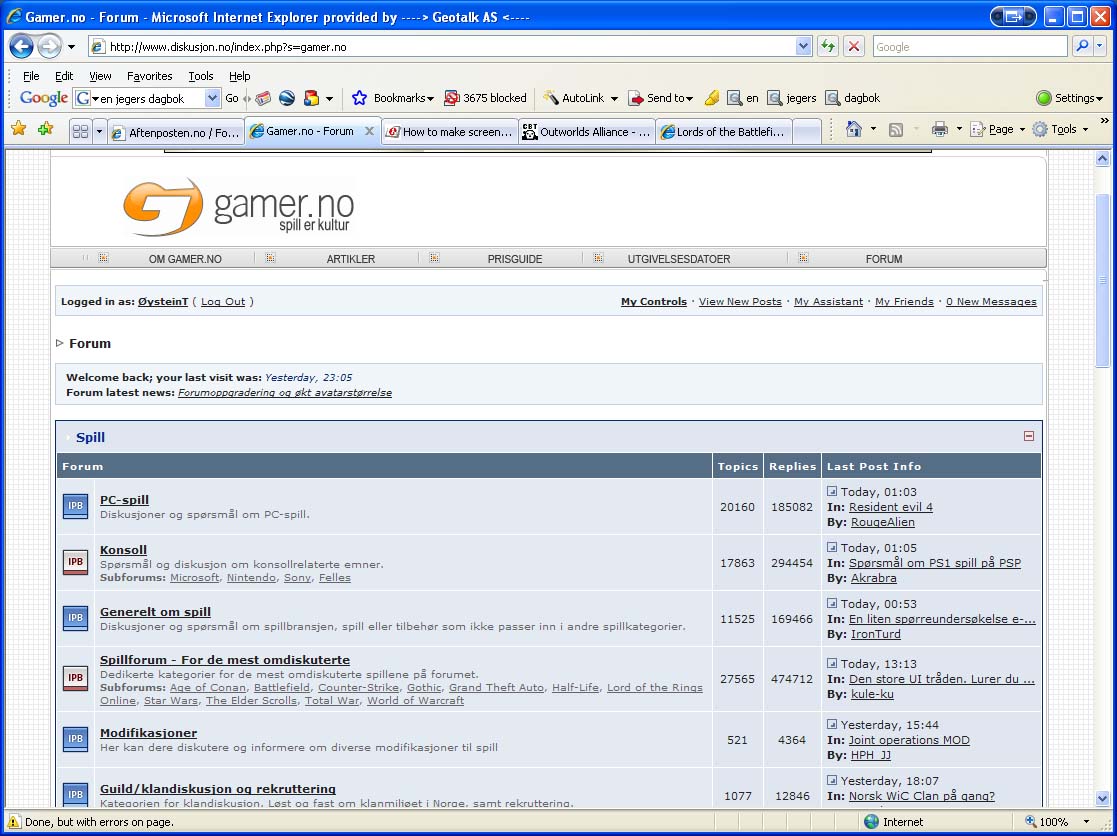The width and height of the screenshot is (1117, 836).
Task: Open the Counter-Strike subforum link
Action: pyautogui.click(x=358, y=687)
